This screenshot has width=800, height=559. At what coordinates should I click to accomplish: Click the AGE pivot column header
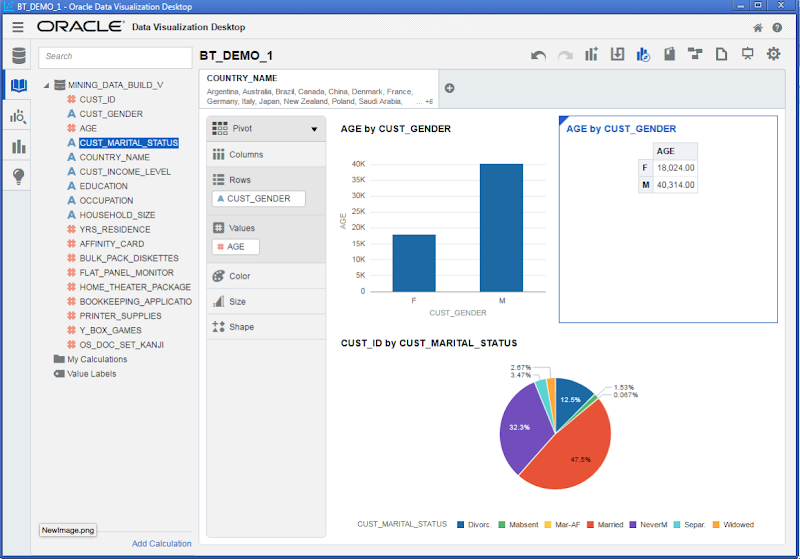pyautogui.click(x=676, y=151)
